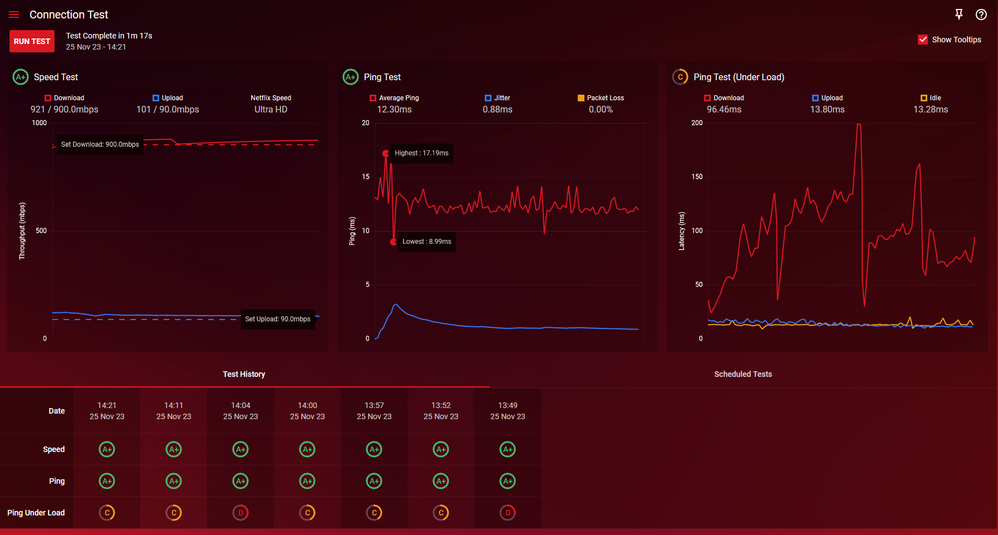Select the Test History tab

click(244, 374)
